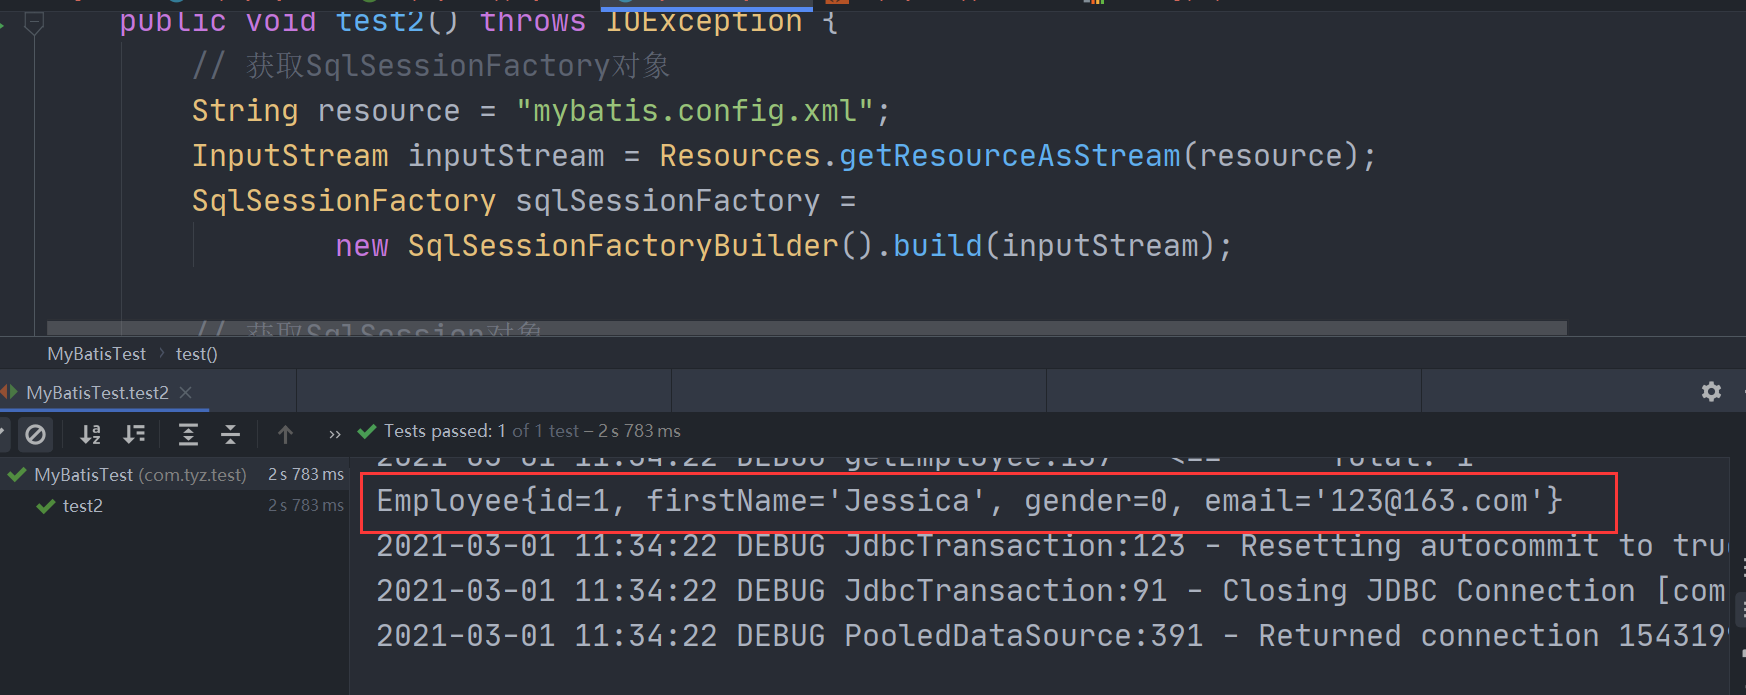Click SqlSessionFactoryBuilder in the code
This screenshot has height=695, width=1746.
click(623, 246)
